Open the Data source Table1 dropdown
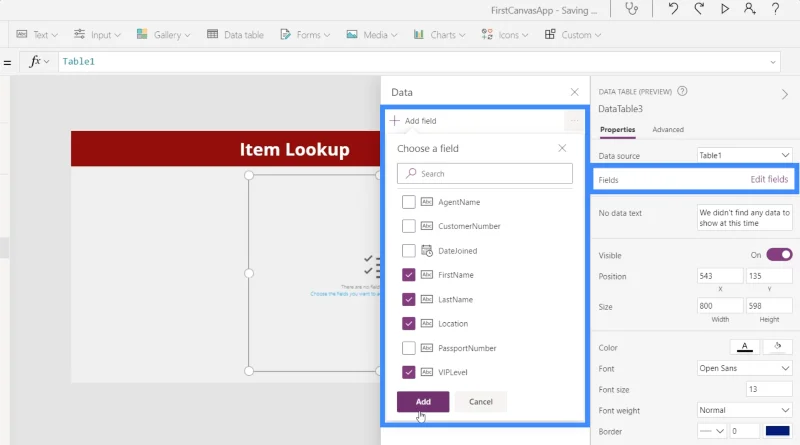800x445 pixels. pos(744,155)
